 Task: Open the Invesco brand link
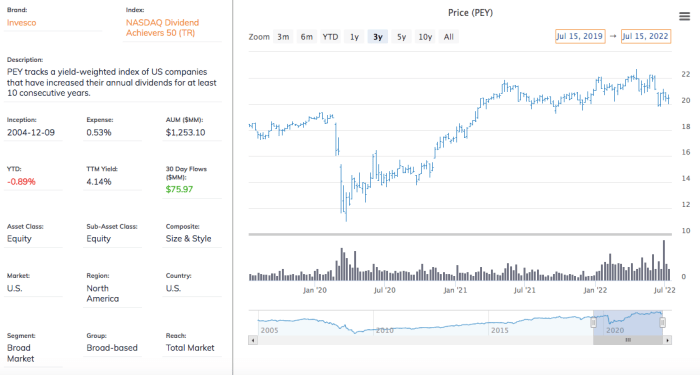tap(21, 23)
